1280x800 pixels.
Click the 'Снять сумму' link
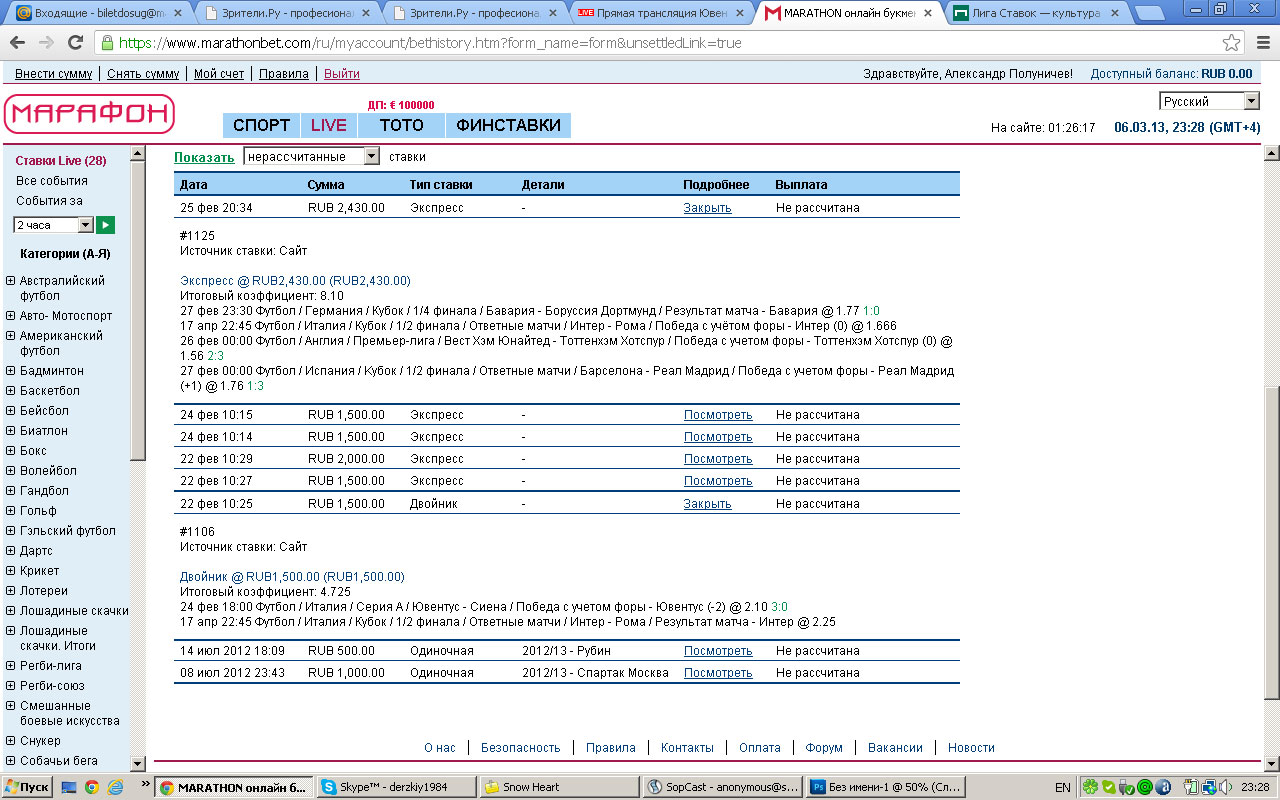pyautogui.click(x=143, y=74)
